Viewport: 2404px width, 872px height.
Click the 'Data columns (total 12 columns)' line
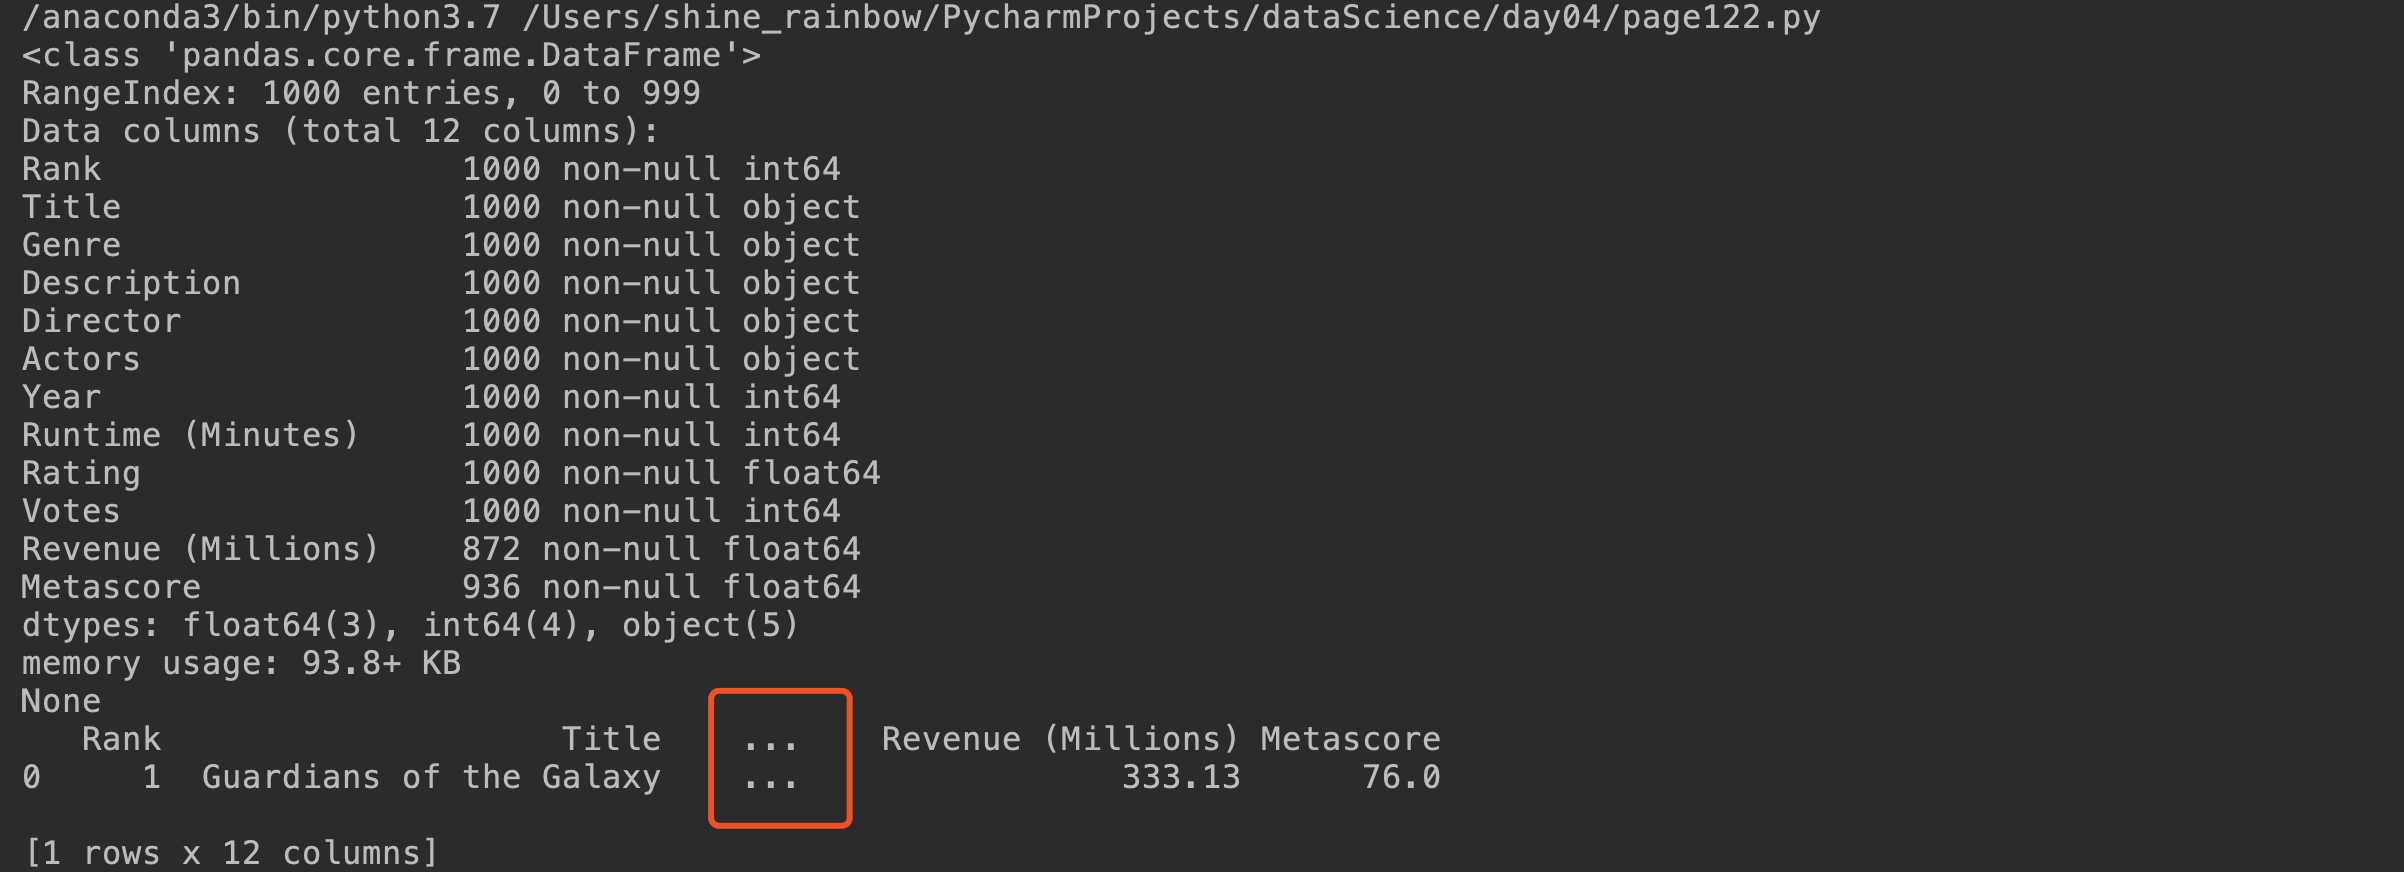(x=340, y=131)
